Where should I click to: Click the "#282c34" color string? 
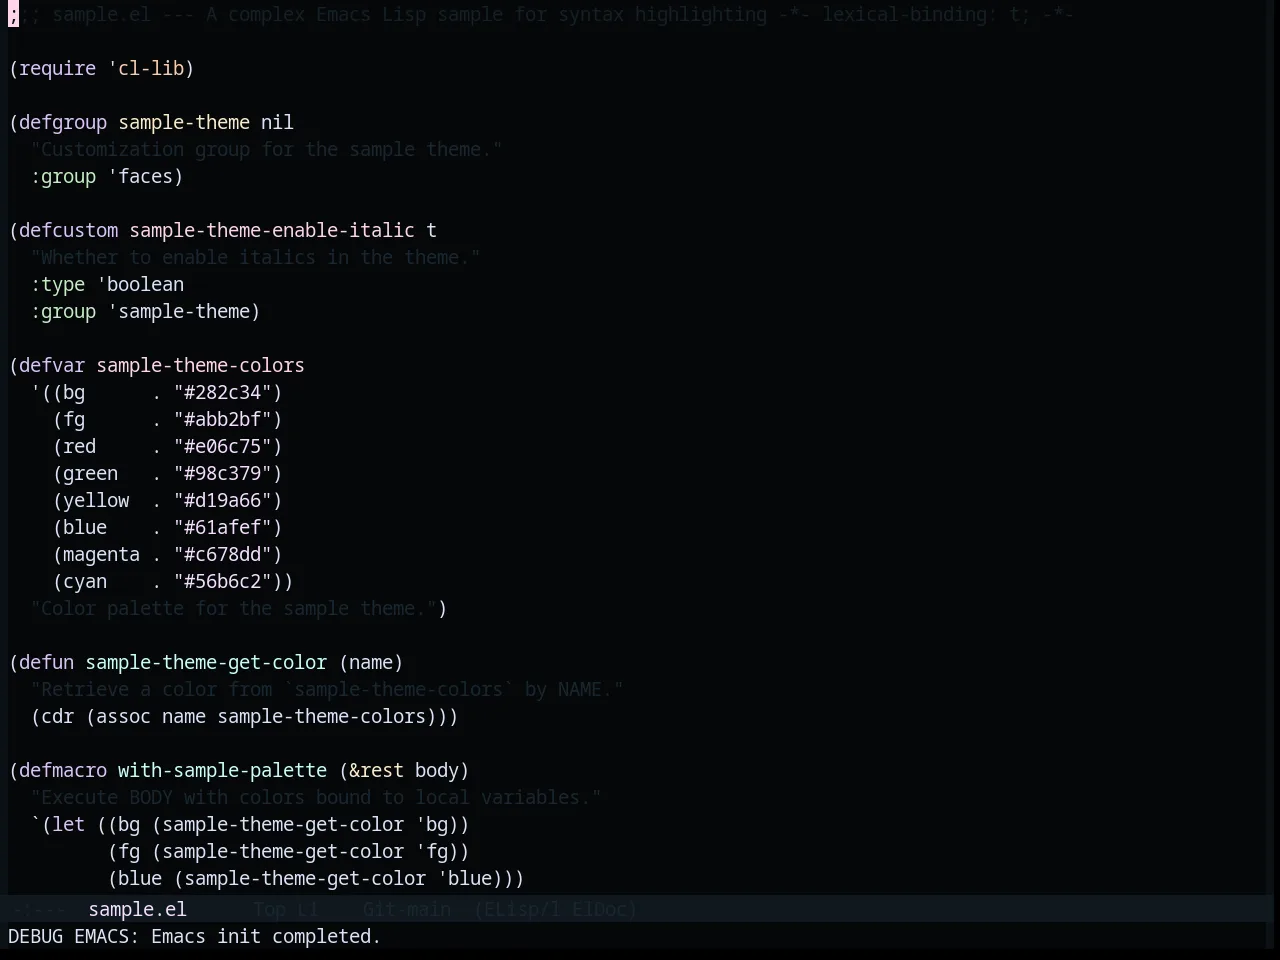coord(222,392)
